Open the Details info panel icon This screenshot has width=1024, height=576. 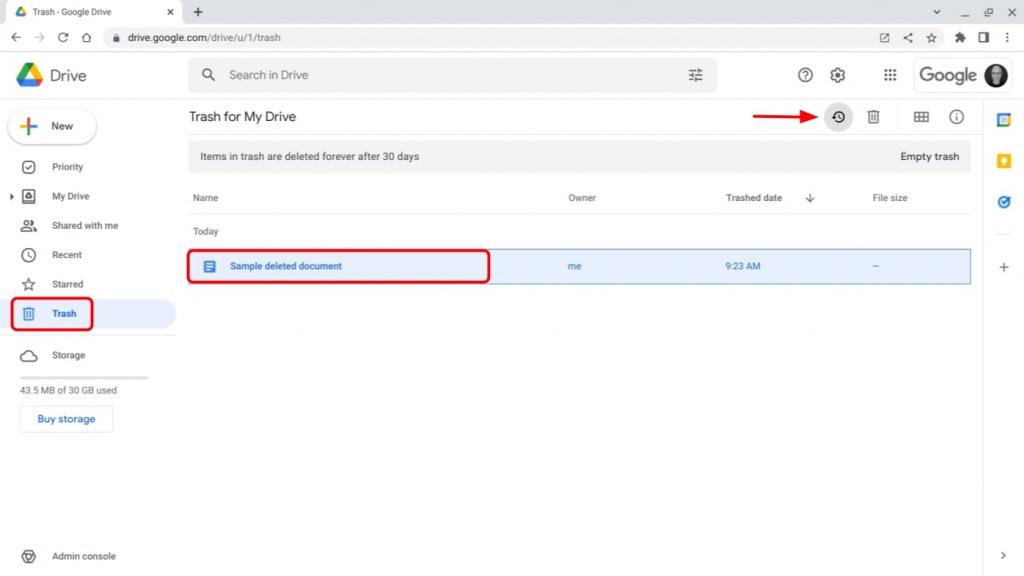point(956,117)
